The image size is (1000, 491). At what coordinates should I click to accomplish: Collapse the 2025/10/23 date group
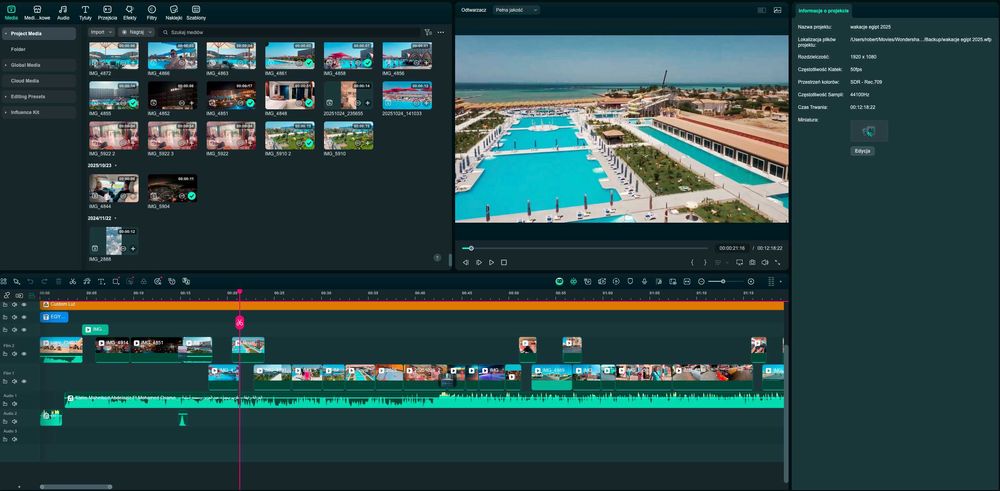coord(115,165)
